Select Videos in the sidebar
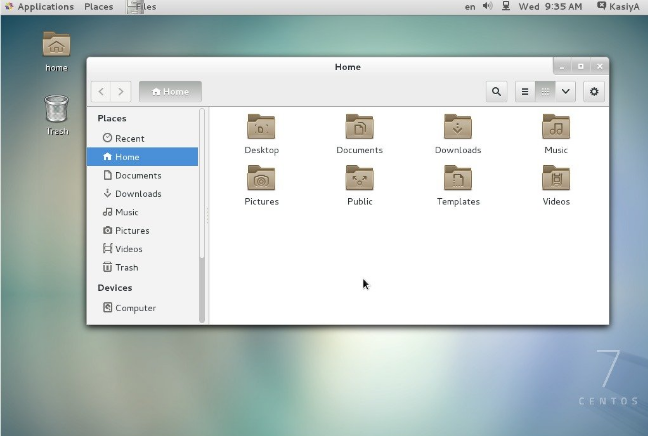The width and height of the screenshot is (648, 436). (143, 249)
